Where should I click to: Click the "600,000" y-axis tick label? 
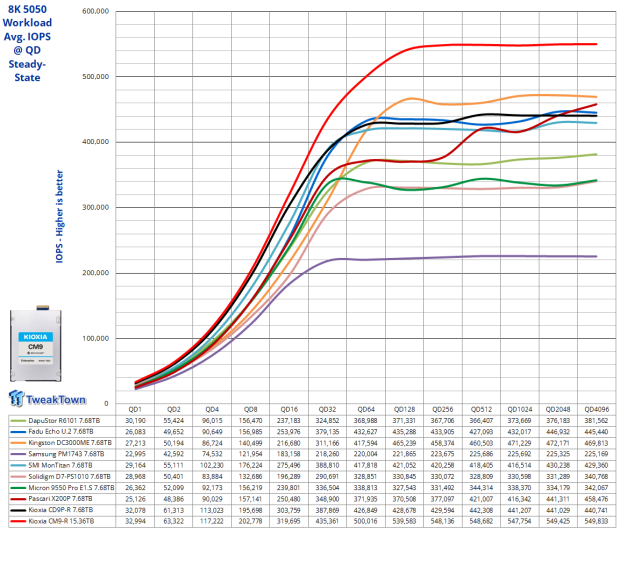pyautogui.click(x=95, y=11)
